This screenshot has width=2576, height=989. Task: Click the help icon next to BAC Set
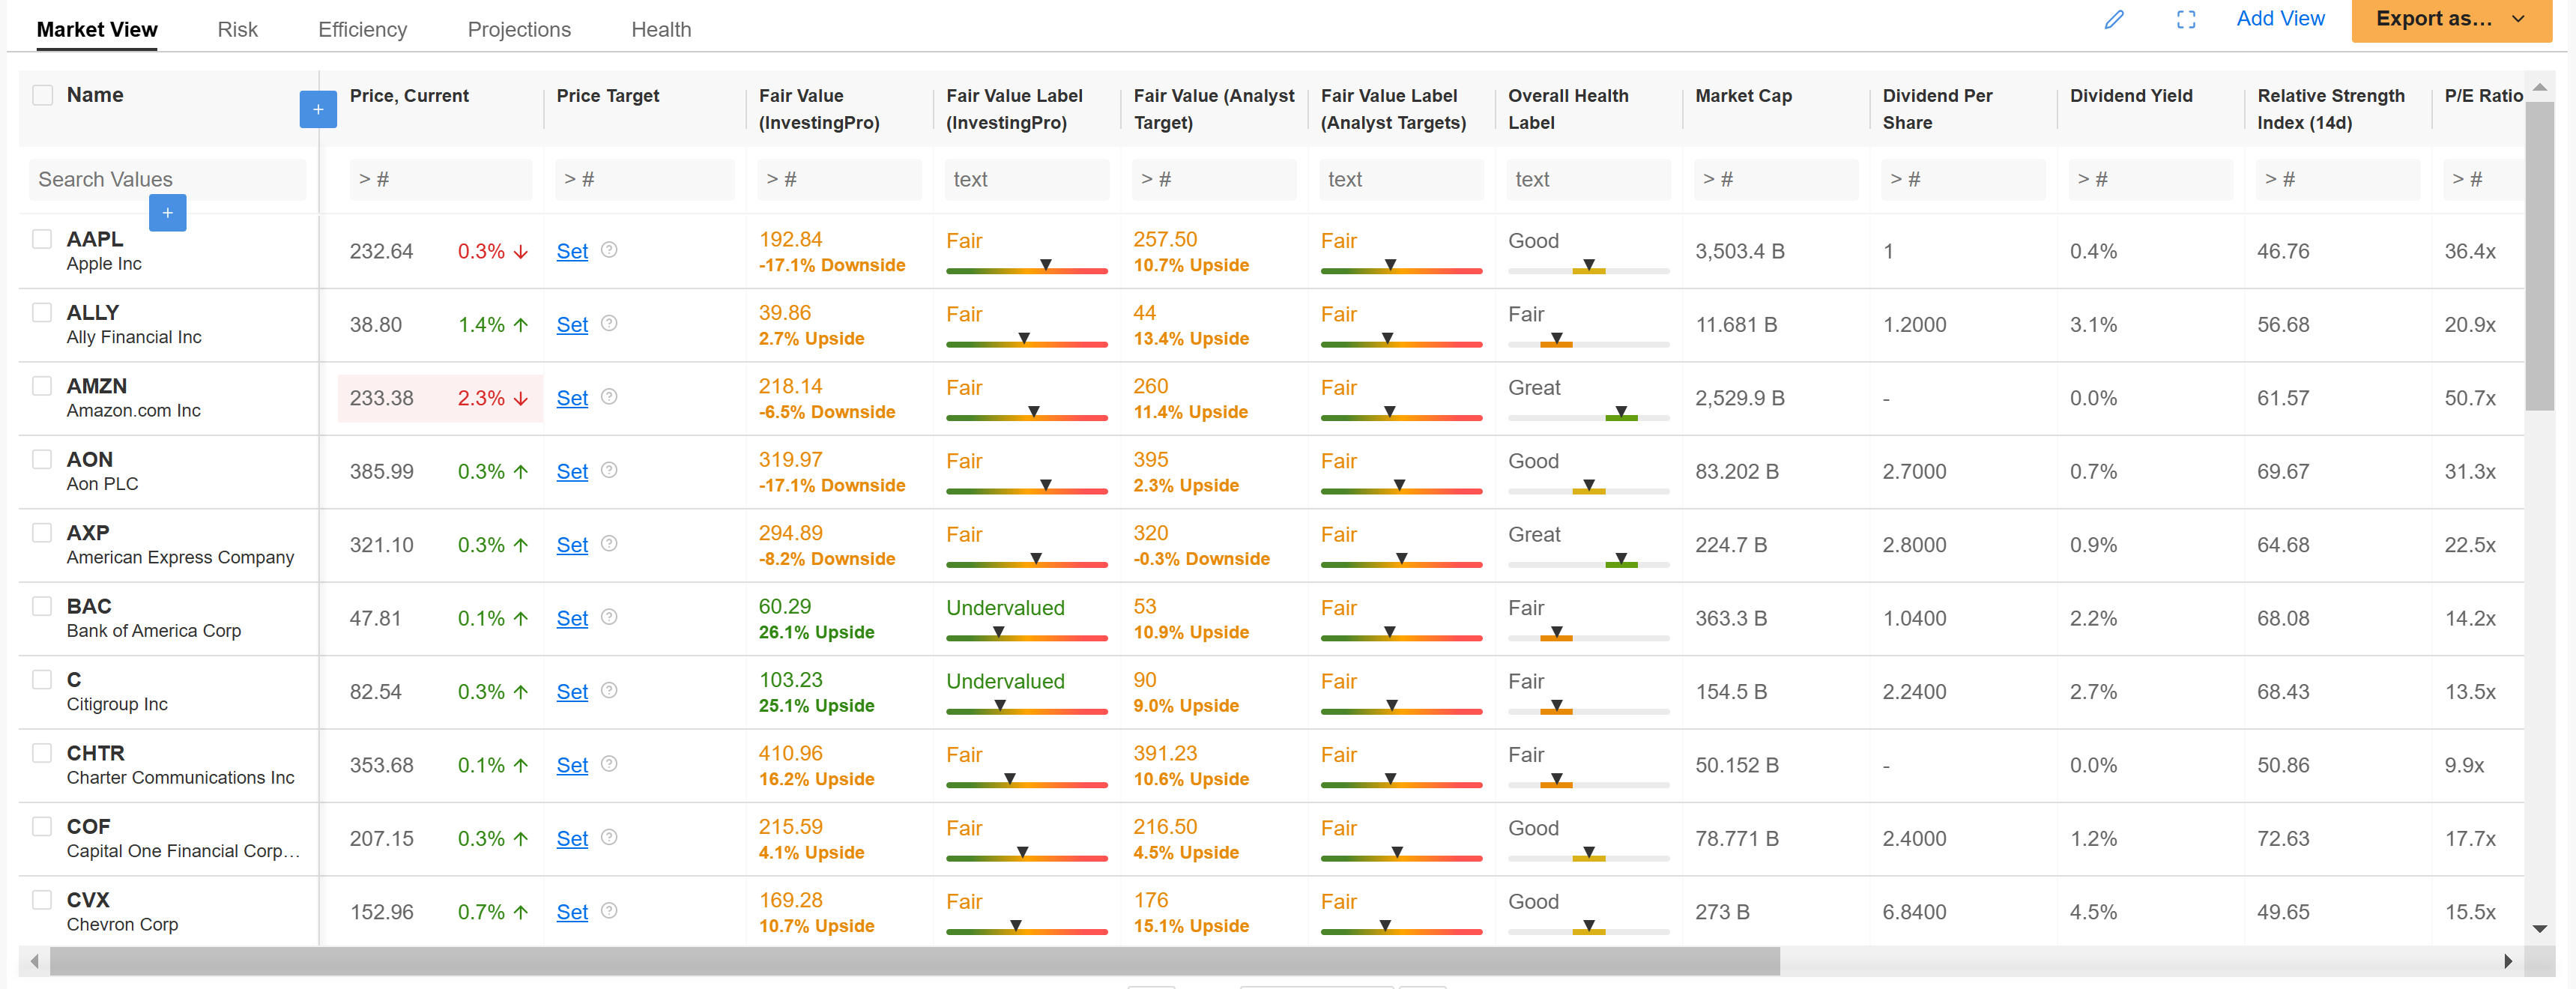609,617
